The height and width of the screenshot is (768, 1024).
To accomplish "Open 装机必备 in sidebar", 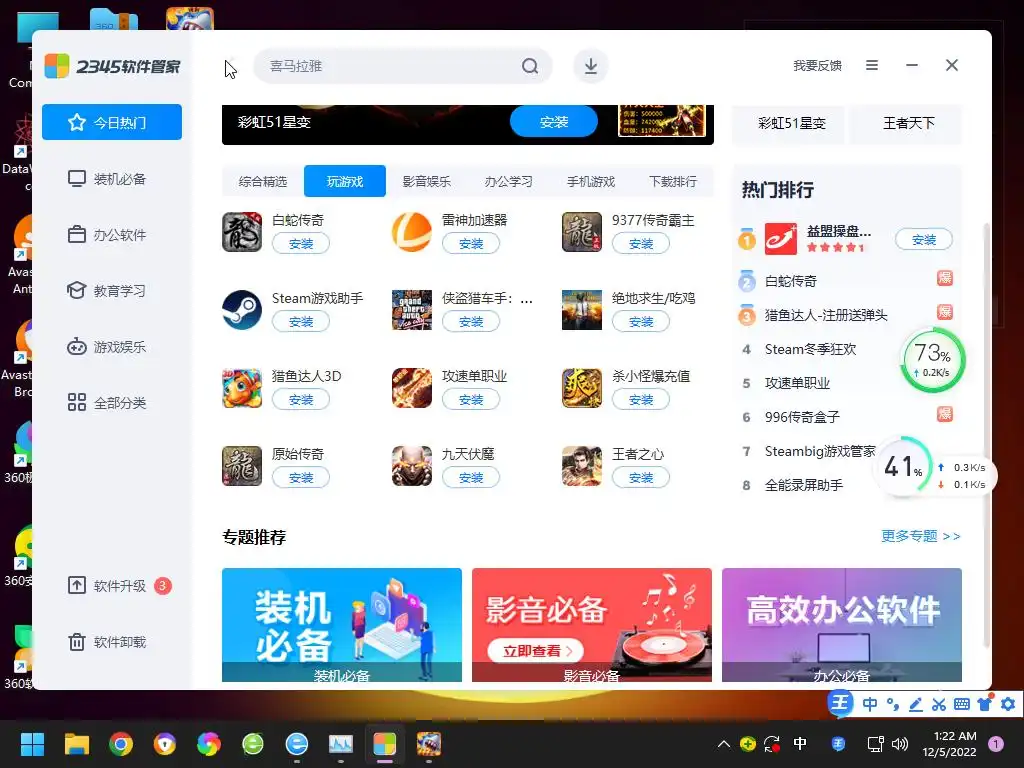I will [112, 178].
